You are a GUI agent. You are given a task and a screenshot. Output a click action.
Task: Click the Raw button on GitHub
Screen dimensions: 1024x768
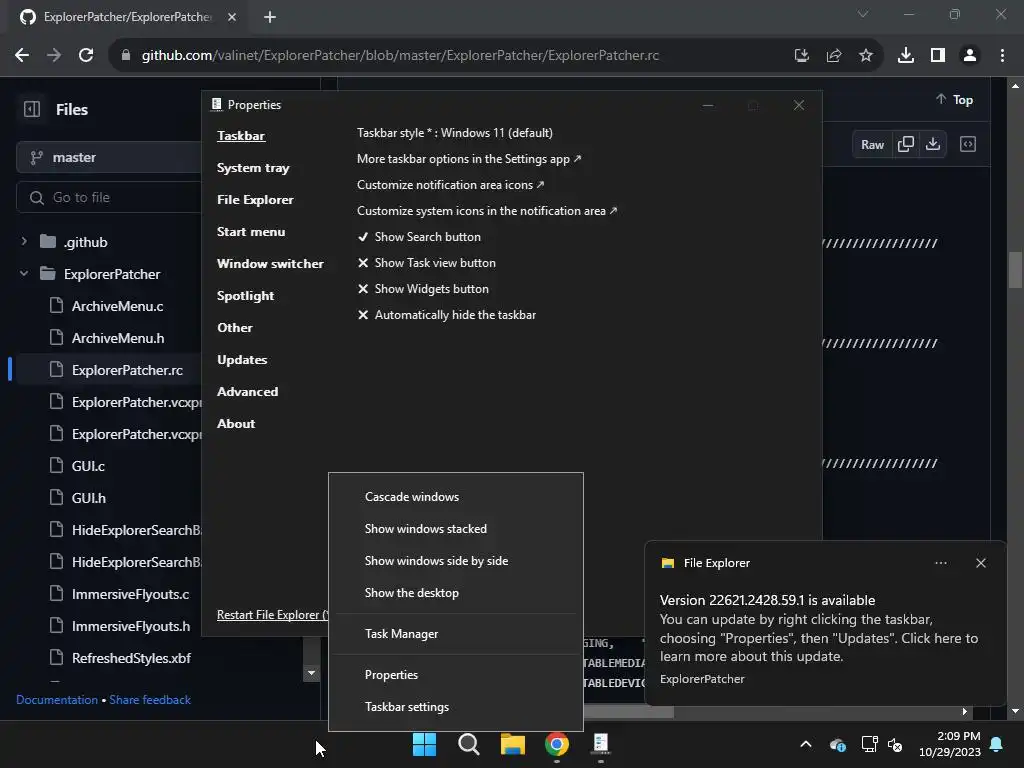[872, 145]
